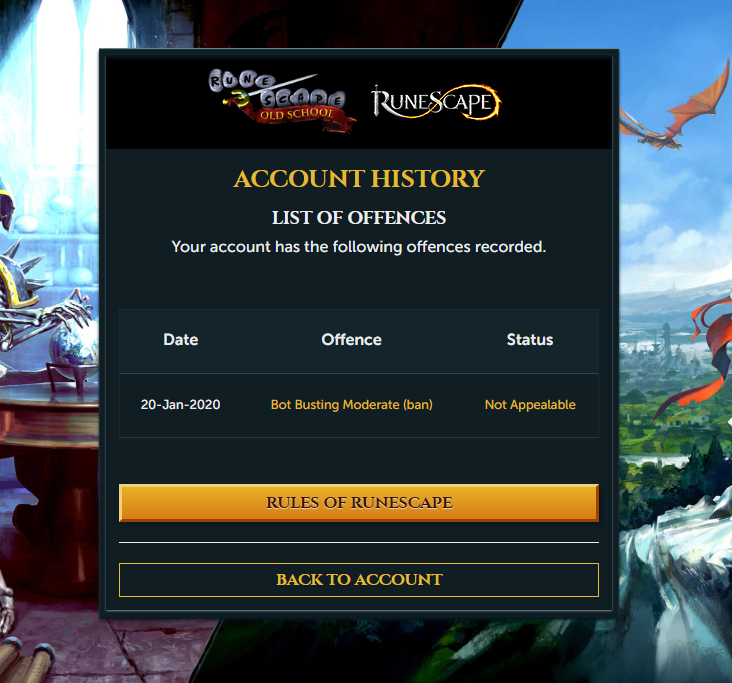Image resolution: width=732 pixels, height=683 pixels.
Task: Click the Date column header
Action: pos(181,339)
